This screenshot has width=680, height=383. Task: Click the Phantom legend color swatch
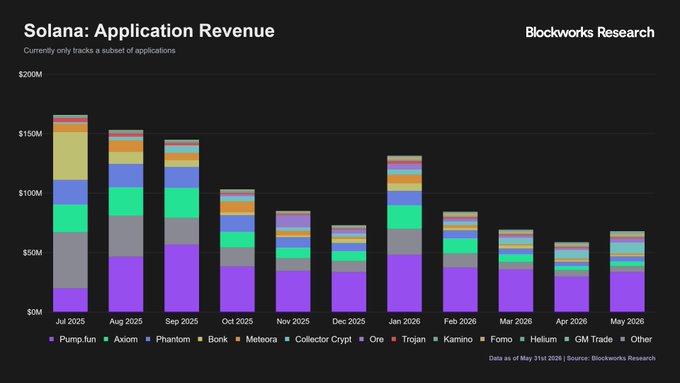[148, 339]
